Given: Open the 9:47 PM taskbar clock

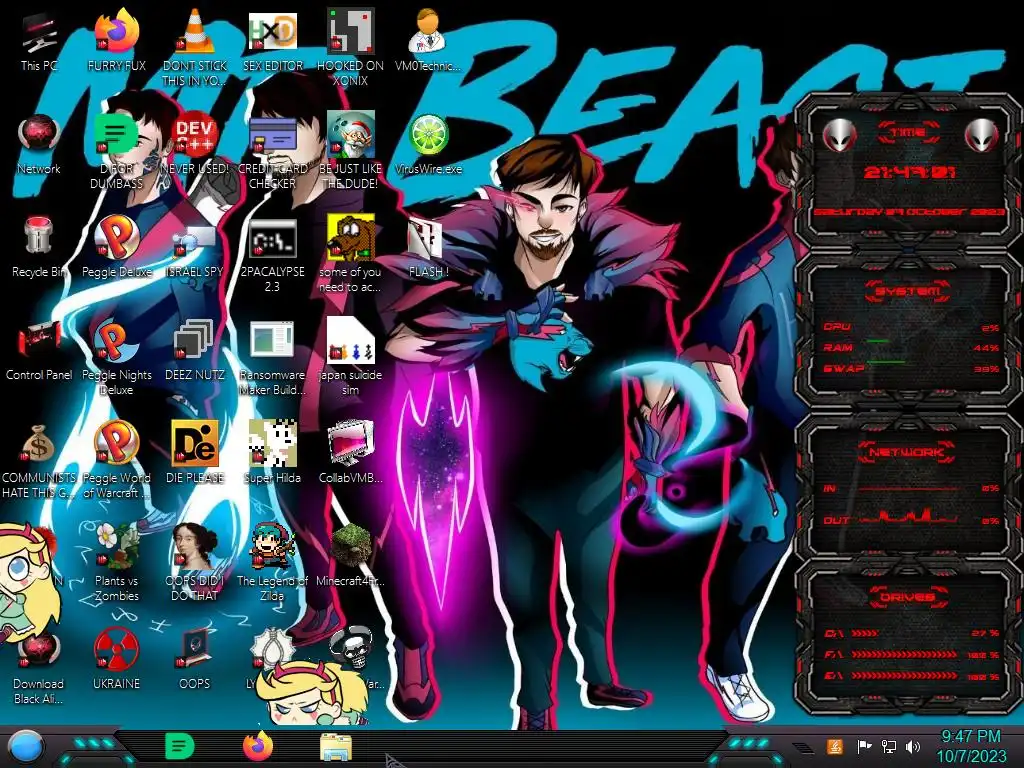Looking at the screenshot, I should point(971,746).
